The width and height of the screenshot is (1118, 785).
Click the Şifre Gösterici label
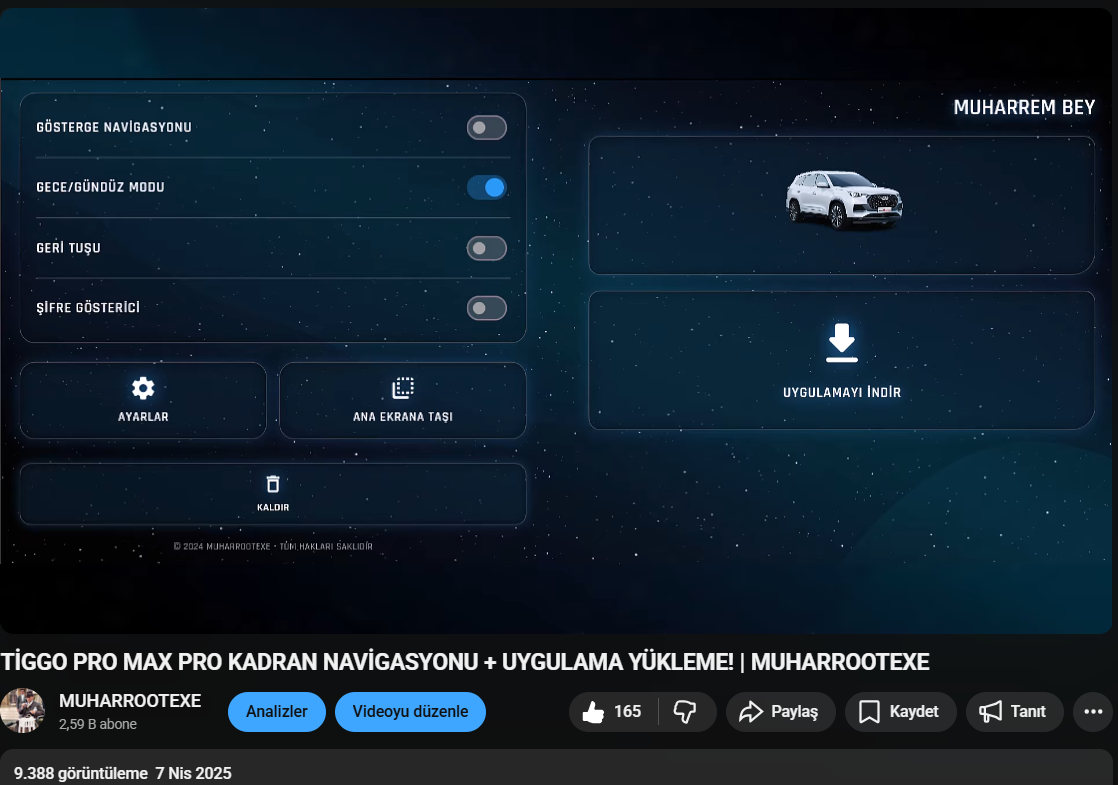click(x=88, y=308)
